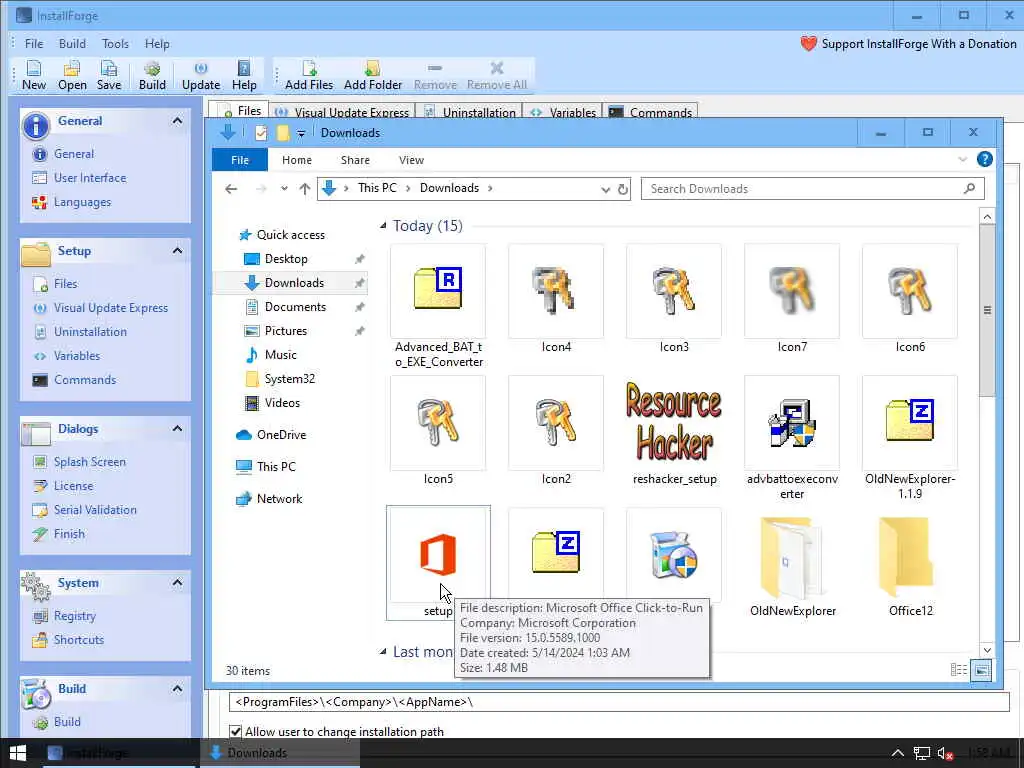Collapse the Setup sidebar group

tap(177, 251)
